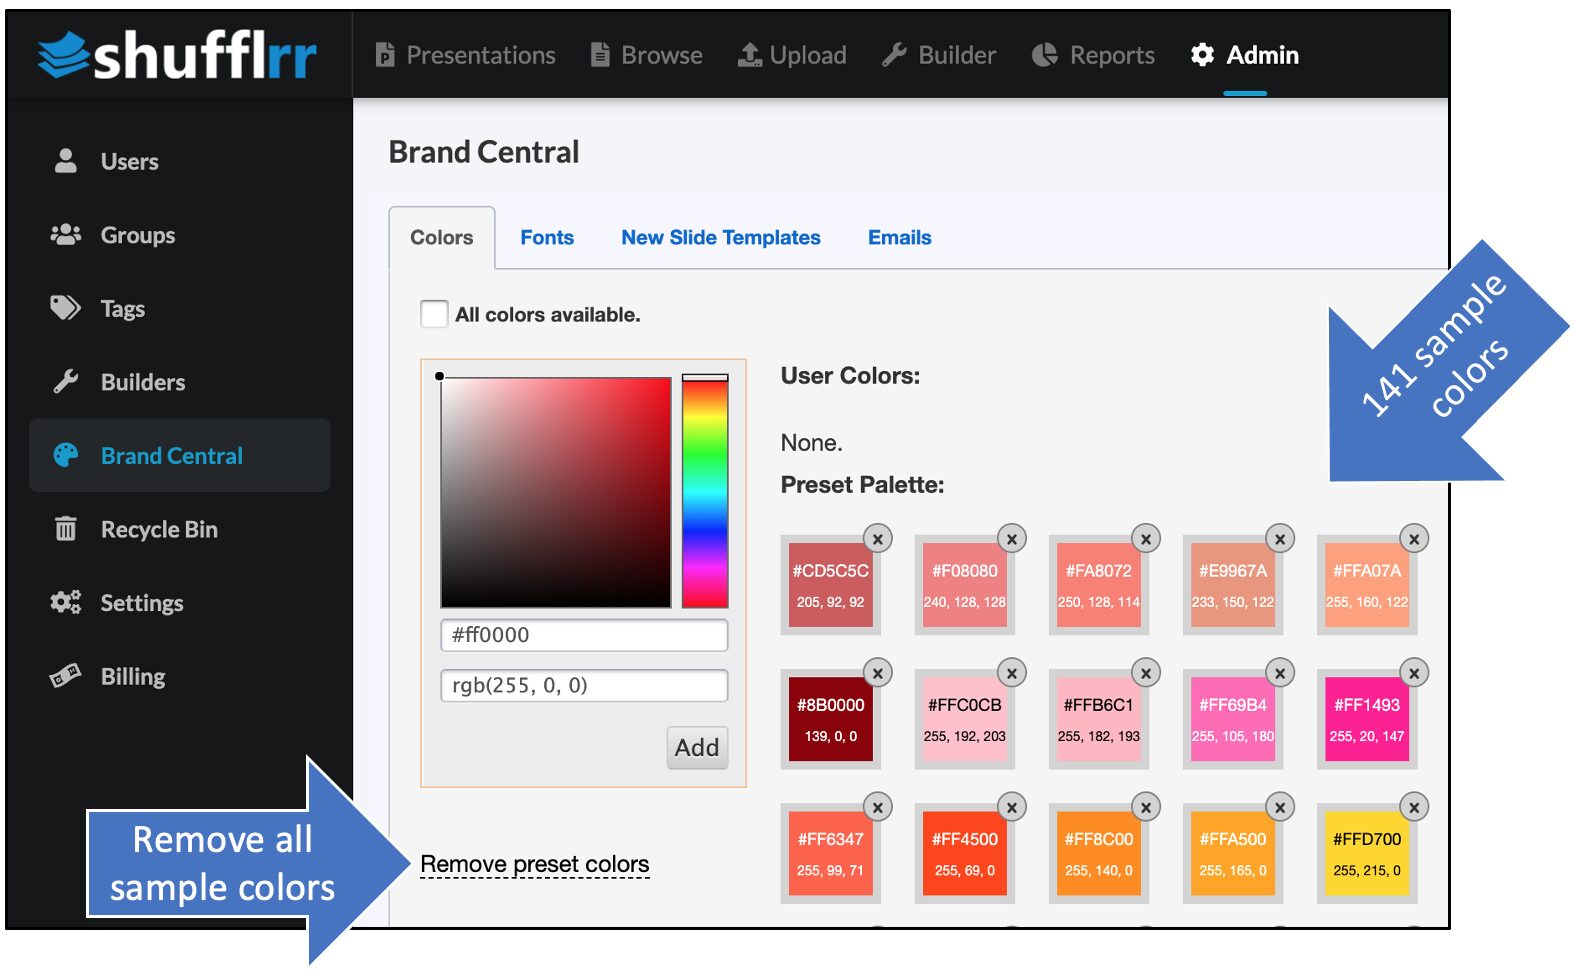Click the Reports pie chart icon

pos(1044,55)
